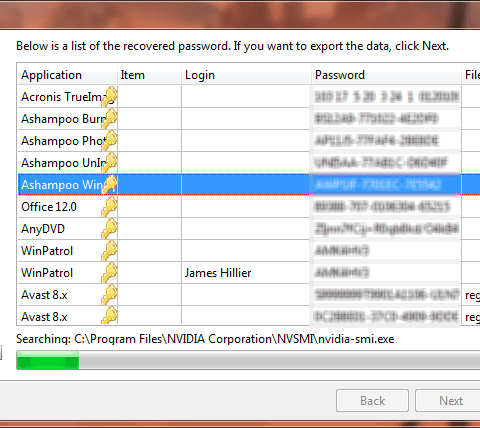Click the key icon beside AnyDVD

(x=109, y=228)
